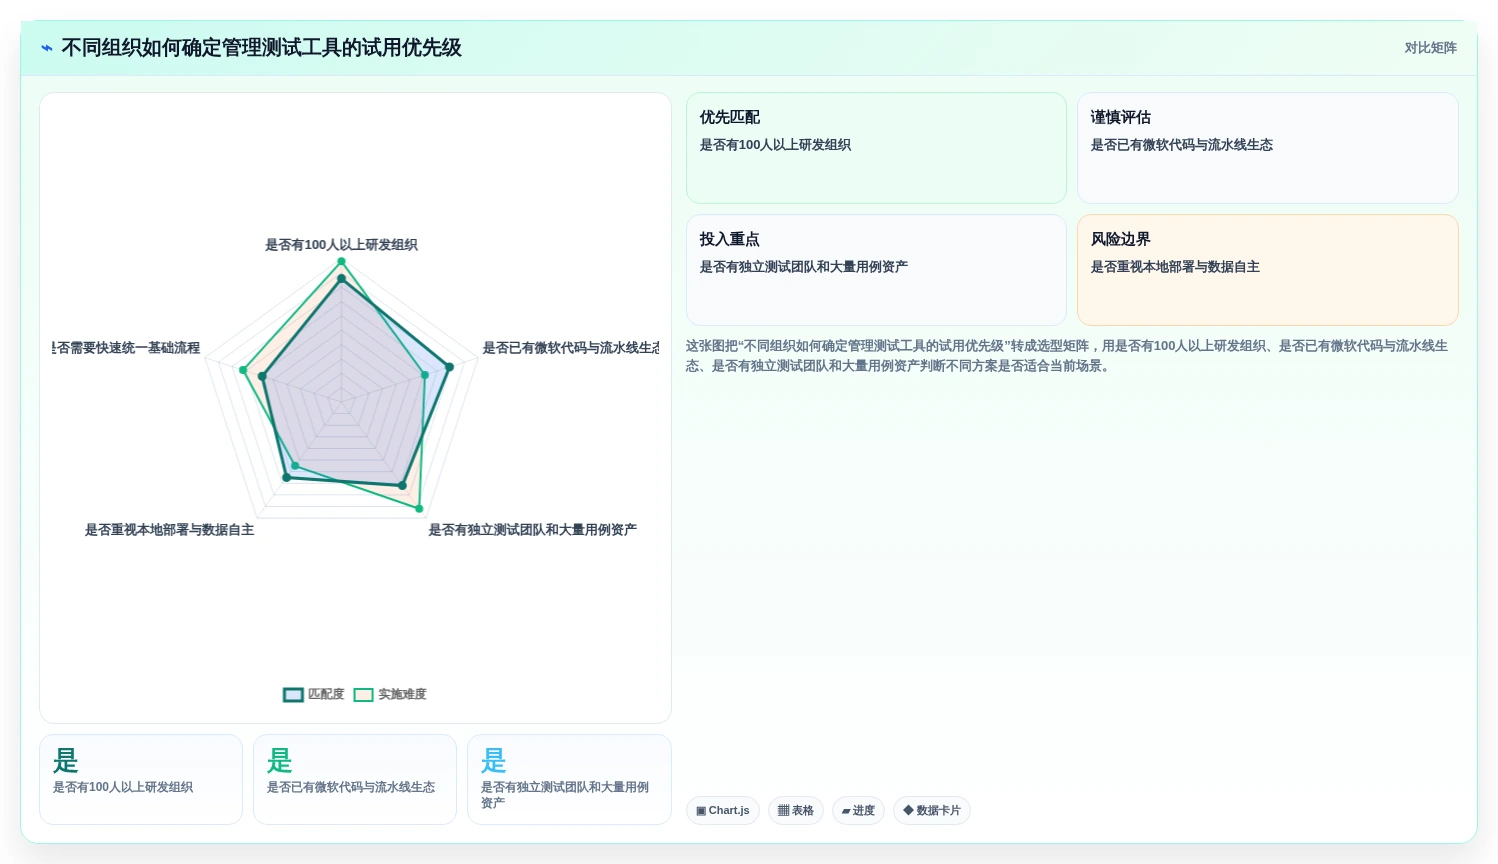The width and height of the screenshot is (1498, 864).
Task: Select the 表格 tag
Action: pyautogui.click(x=796, y=810)
